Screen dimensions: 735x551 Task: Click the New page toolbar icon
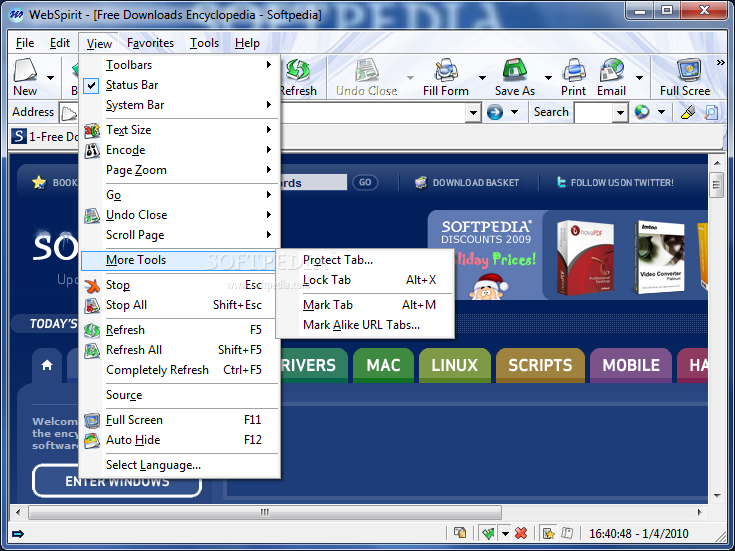[25, 70]
